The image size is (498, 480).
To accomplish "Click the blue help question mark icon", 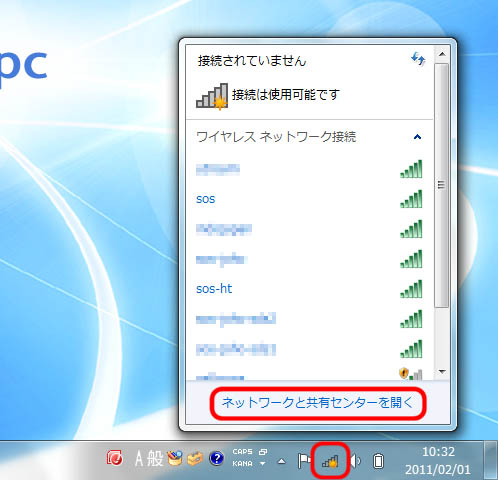I will (217, 458).
